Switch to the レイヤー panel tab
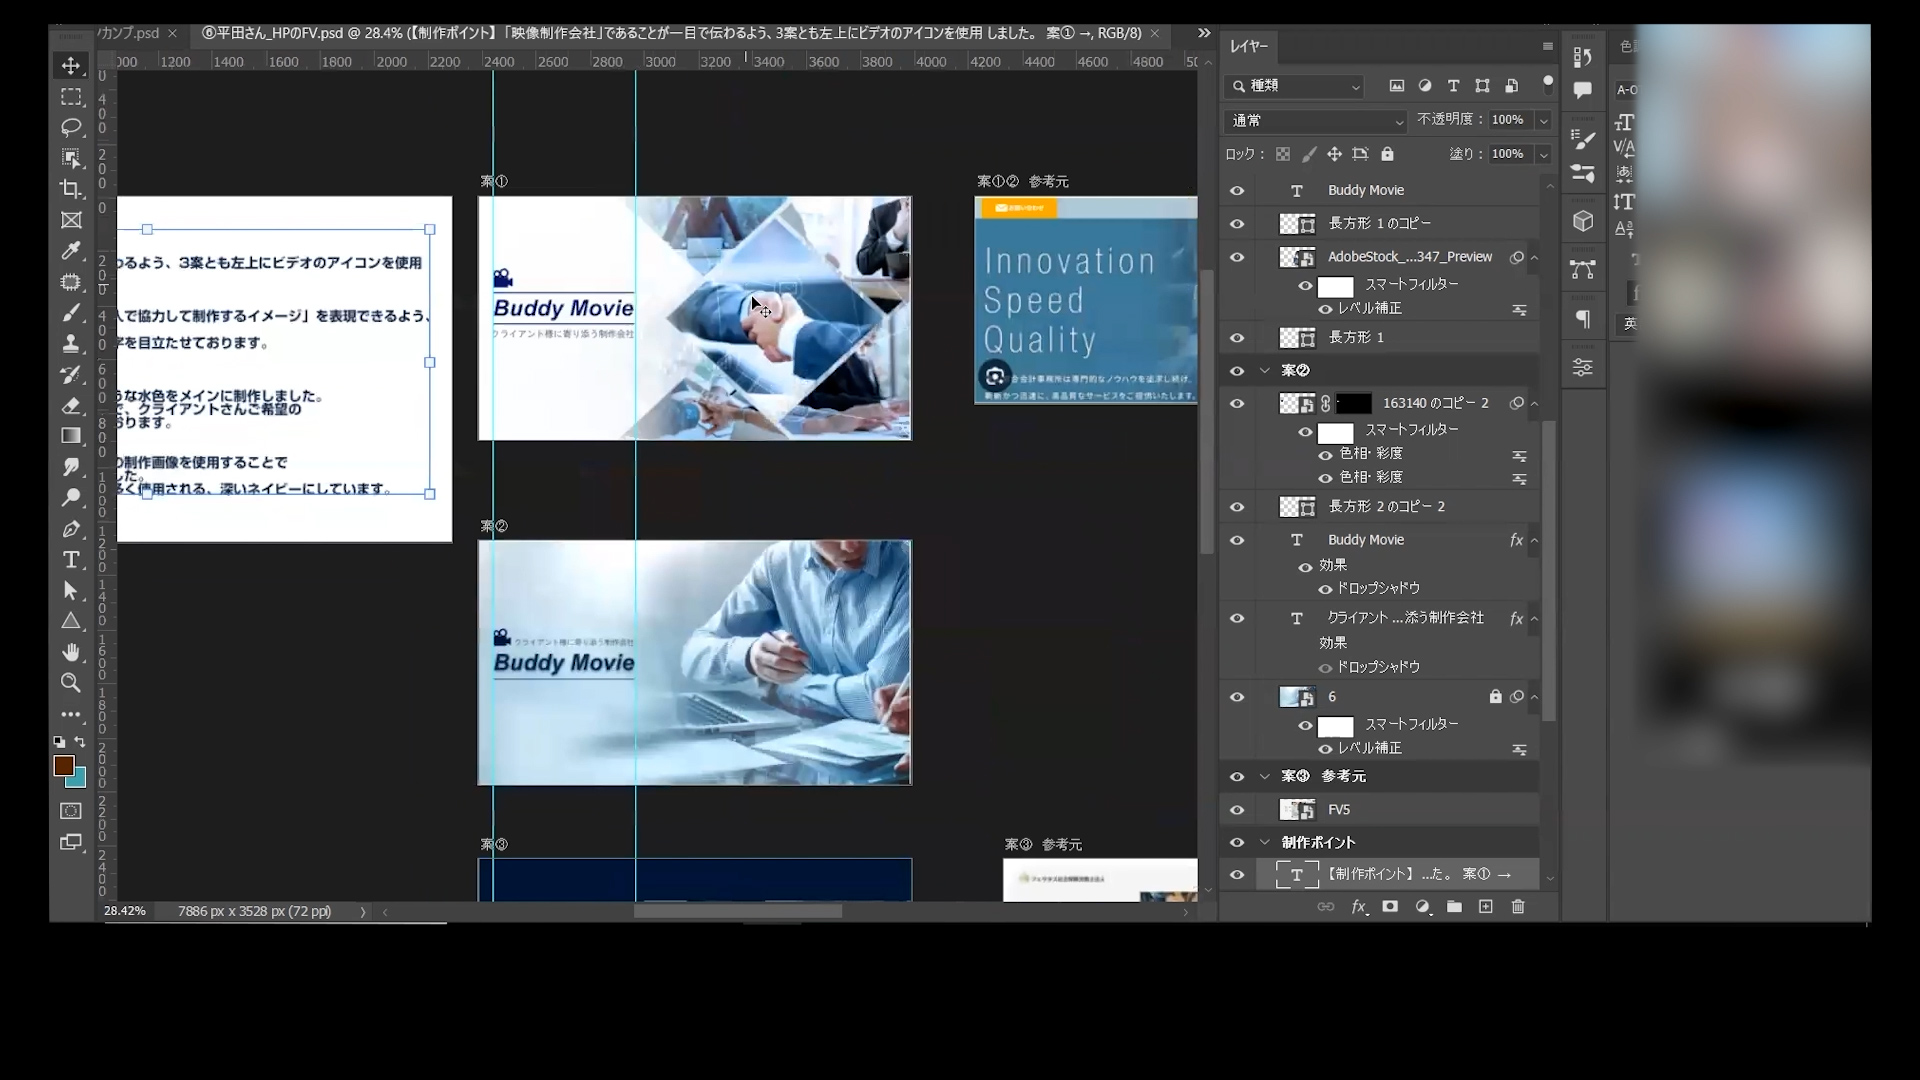The height and width of the screenshot is (1080, 1920). [1249, 47]
